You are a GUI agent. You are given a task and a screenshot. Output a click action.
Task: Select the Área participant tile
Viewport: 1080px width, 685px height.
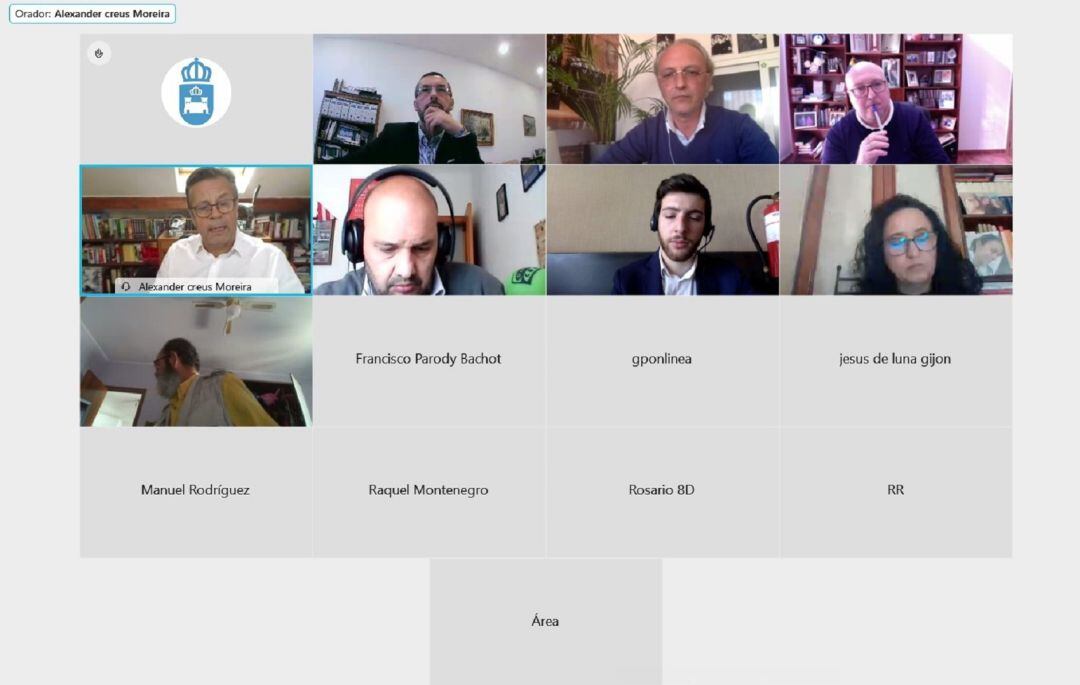tap(546, 622)
